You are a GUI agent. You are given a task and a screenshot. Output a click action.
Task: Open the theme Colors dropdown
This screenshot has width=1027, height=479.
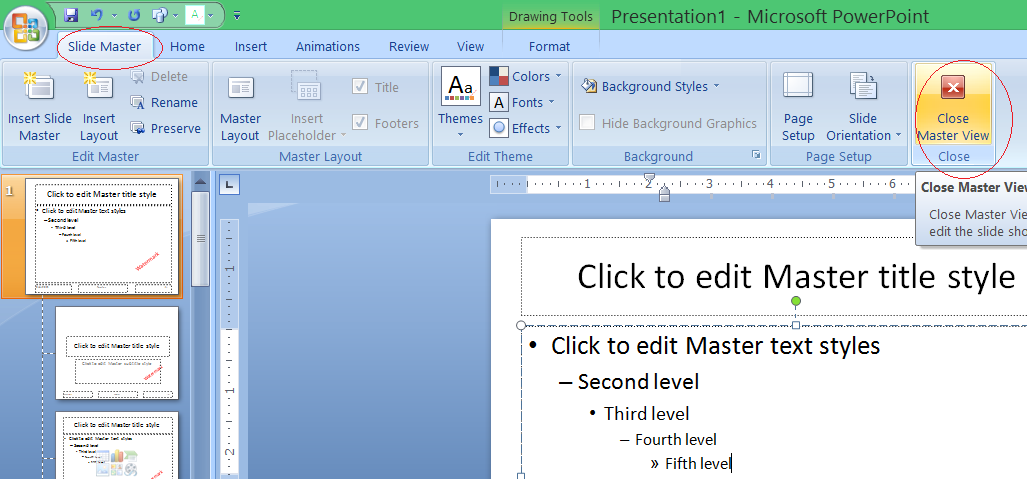pos(526,76)
